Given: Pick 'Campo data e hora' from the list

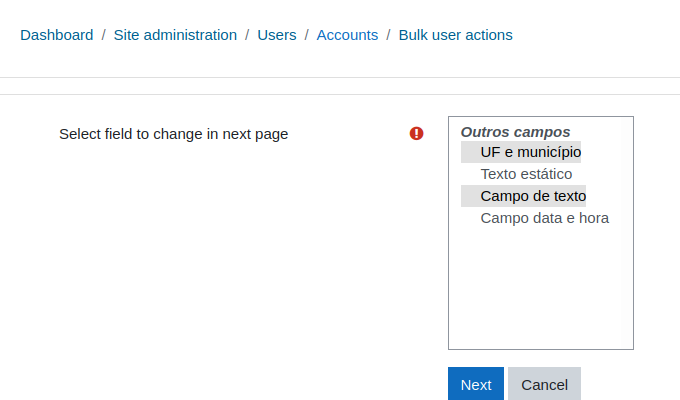Looking at the screenshot, I should click(x=544, y=218).
